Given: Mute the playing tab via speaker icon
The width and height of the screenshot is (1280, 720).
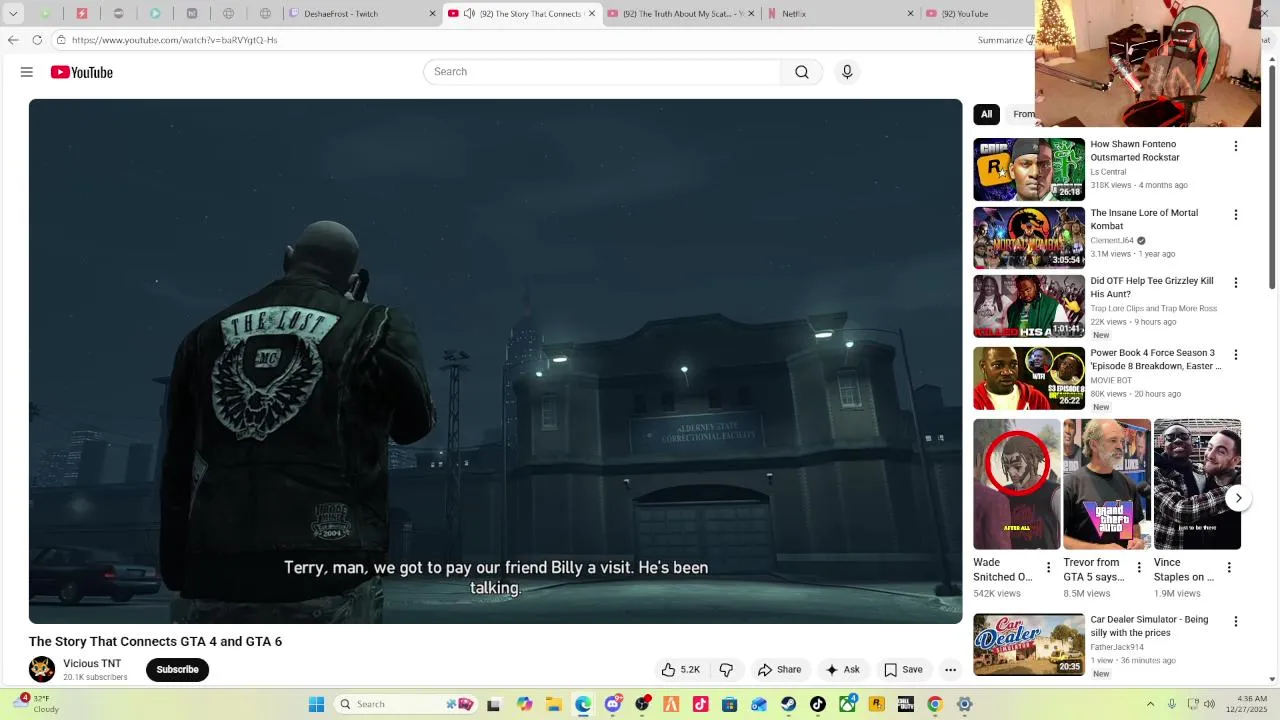Looking at the screenshot, I should pyautogui.click(x=469, y=14).
